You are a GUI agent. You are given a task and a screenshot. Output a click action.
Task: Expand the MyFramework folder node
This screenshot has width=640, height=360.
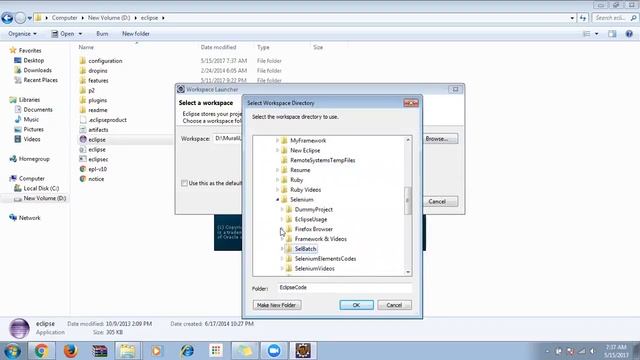point(278,140)
